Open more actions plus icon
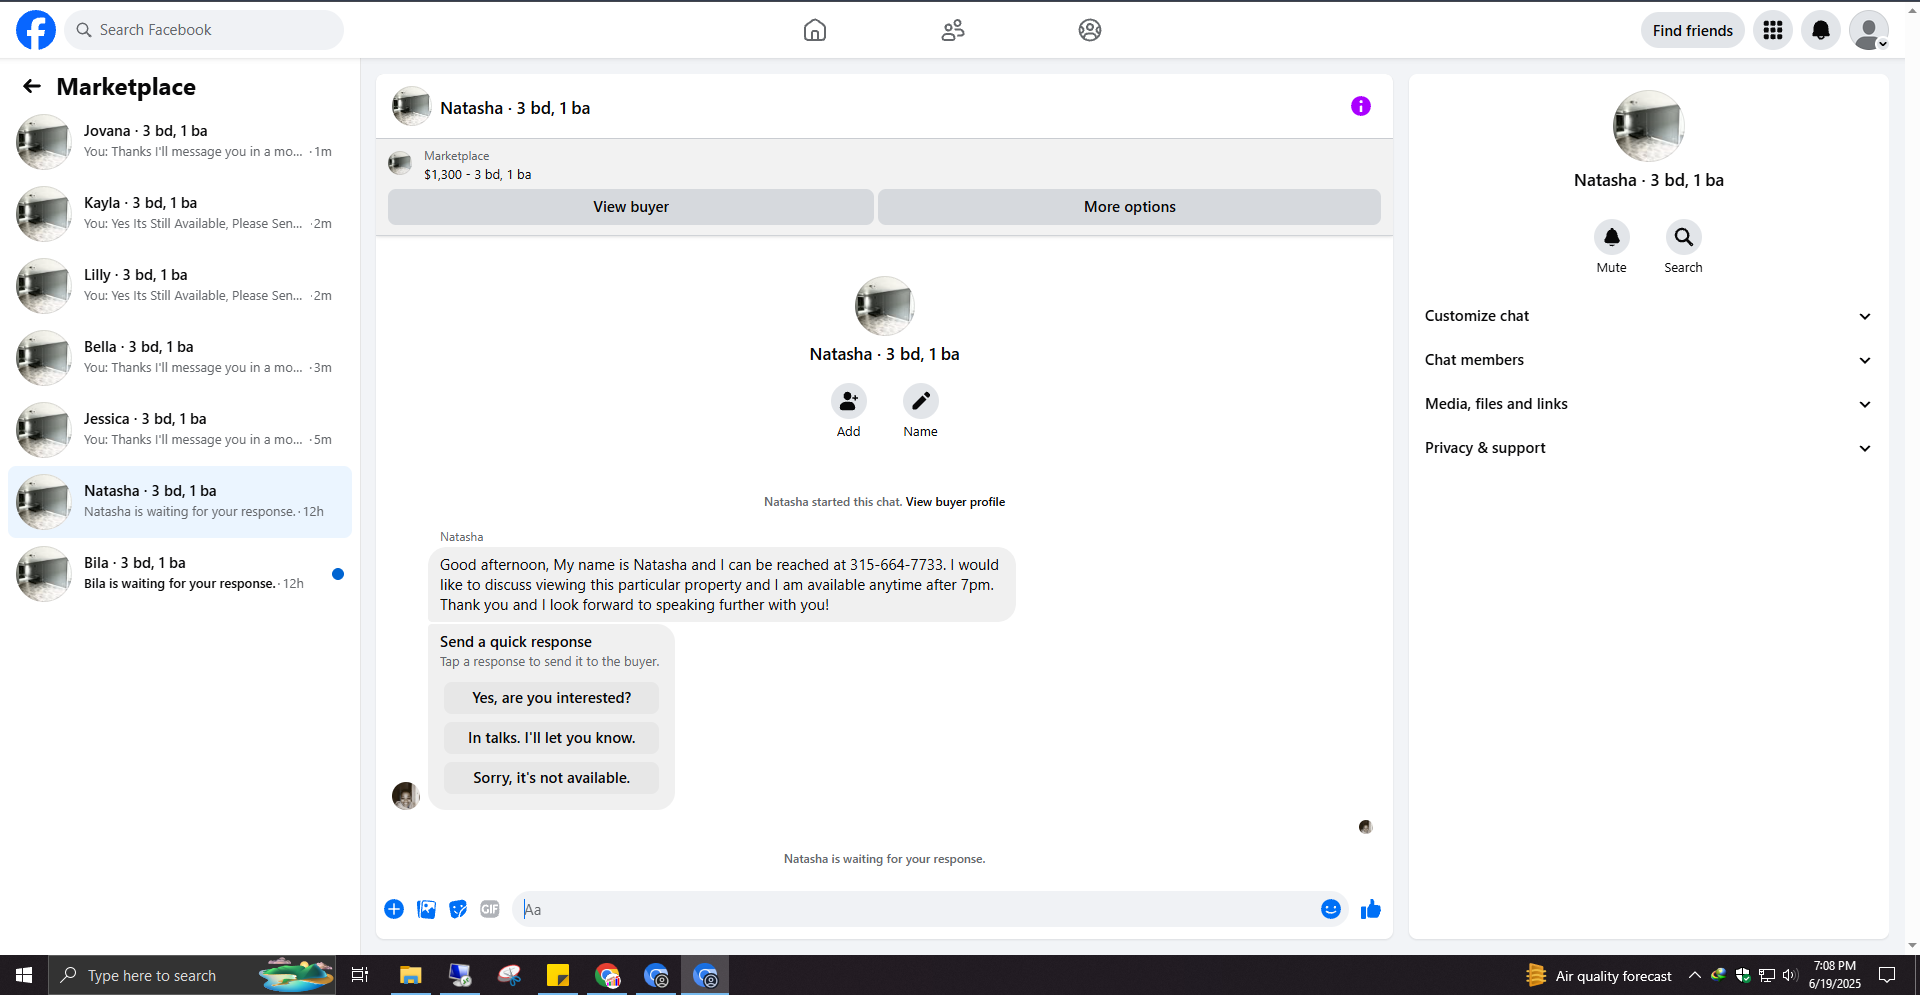Screen dimensions: 1920x995 pyautogui.click(x=394, y=909)
